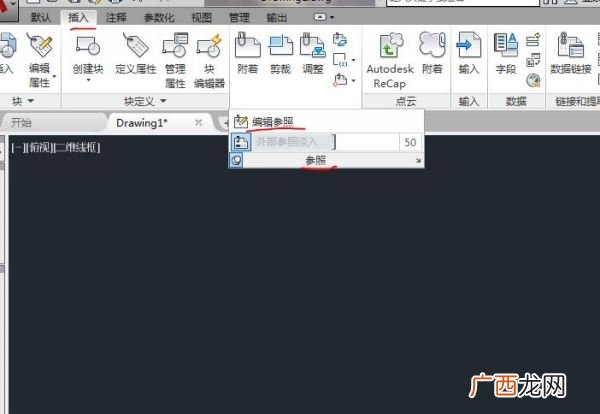
Task: Open Manage Attributes (管理属性) tool
Action: (175, 45)
